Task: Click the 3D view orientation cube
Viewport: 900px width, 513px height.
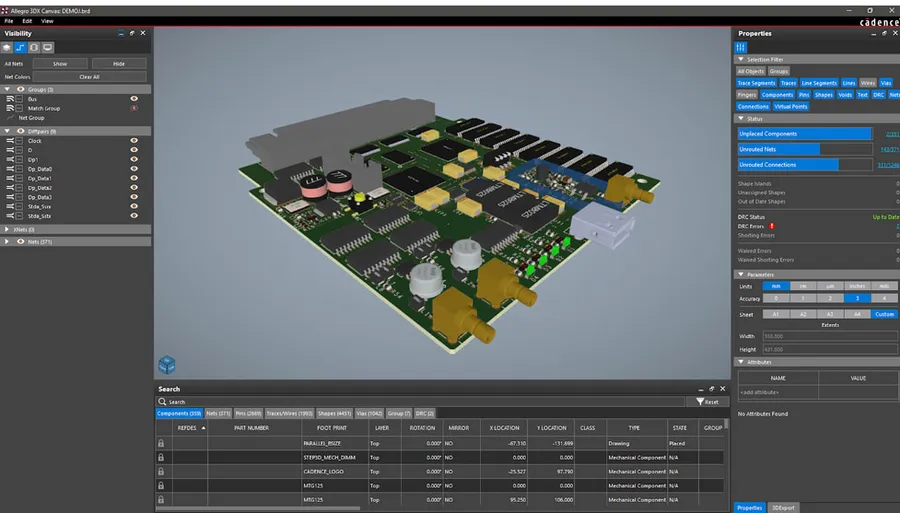Action: [166, 364]
